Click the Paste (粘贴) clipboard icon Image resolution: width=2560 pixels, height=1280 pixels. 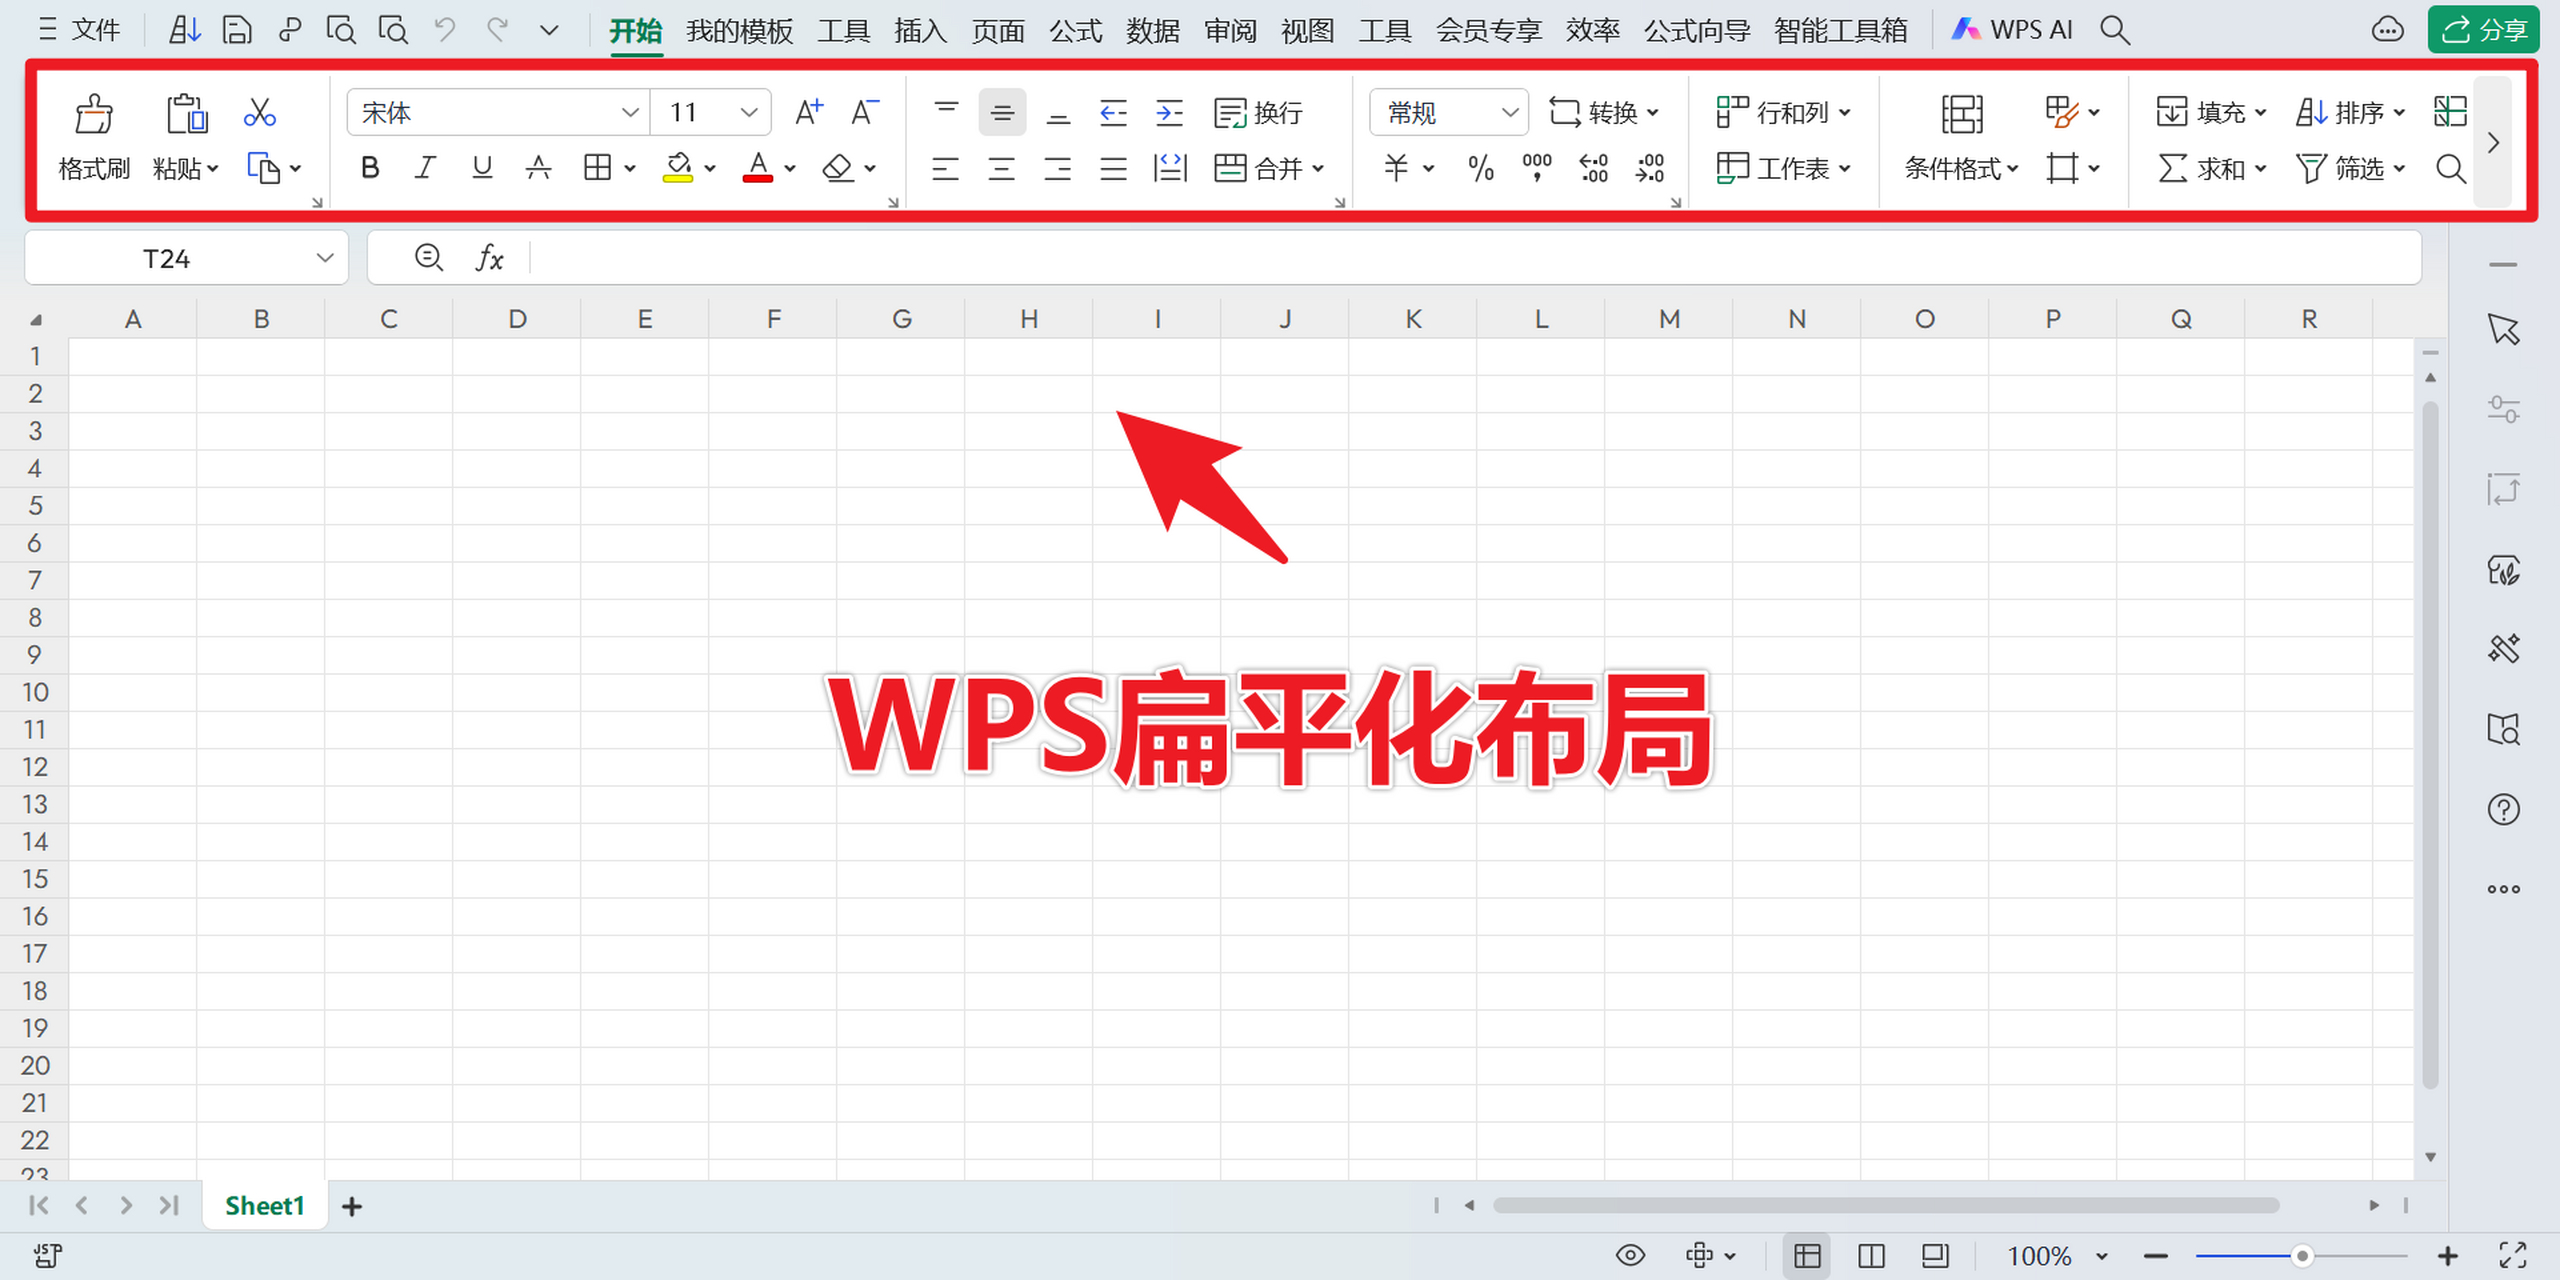tap(186, 113)
